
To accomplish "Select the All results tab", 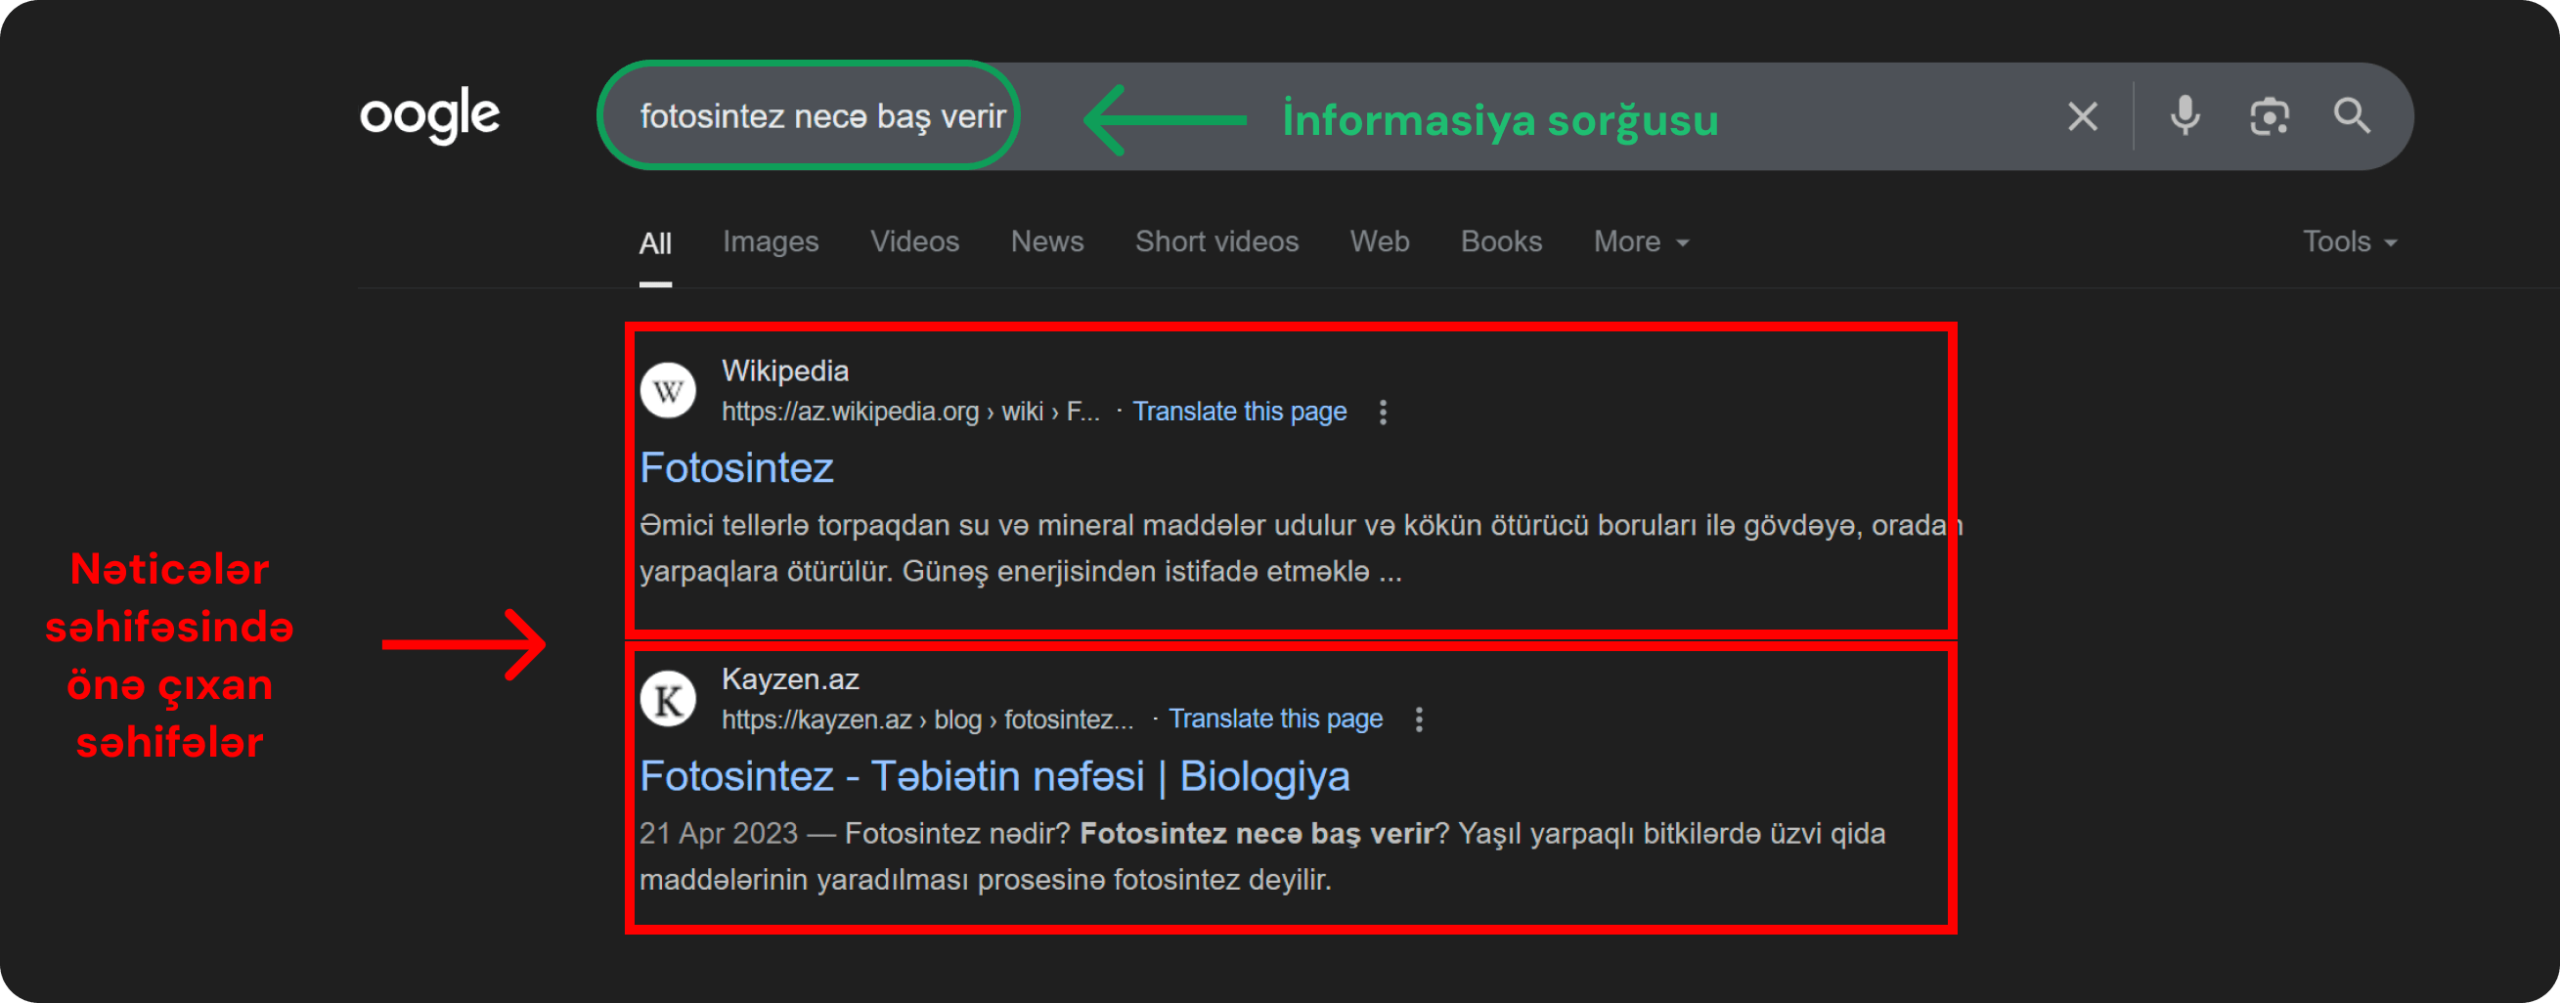I will (655, 243).
